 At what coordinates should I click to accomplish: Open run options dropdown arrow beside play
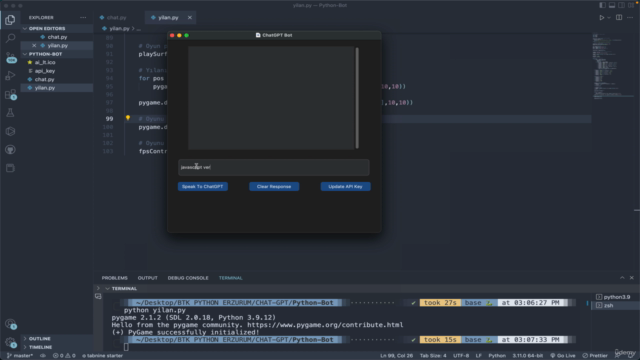click(x=609, y=18)
